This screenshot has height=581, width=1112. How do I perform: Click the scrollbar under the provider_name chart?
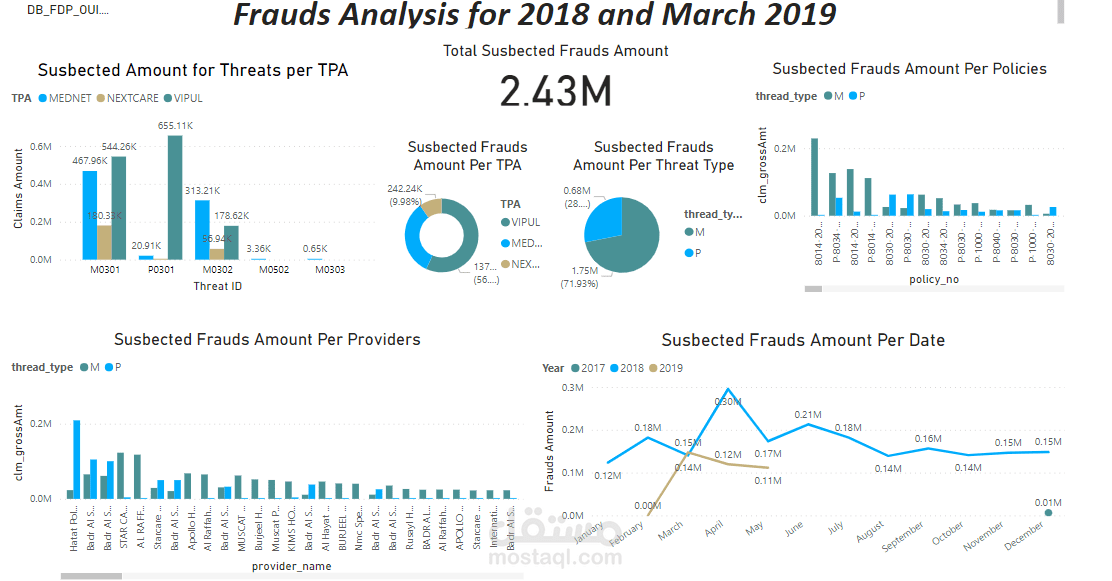pos(90,577)
